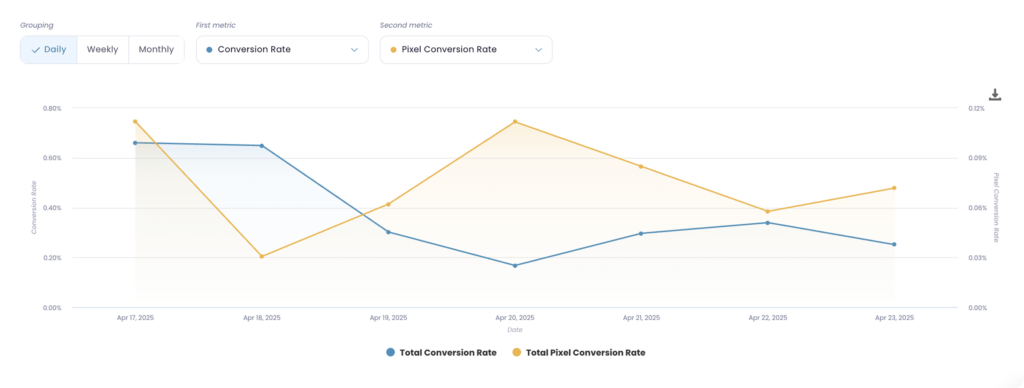The height and width of the screenshot is (388, 1024).
Task: Click the orange dot in the second metric selector
Action: 393,50
